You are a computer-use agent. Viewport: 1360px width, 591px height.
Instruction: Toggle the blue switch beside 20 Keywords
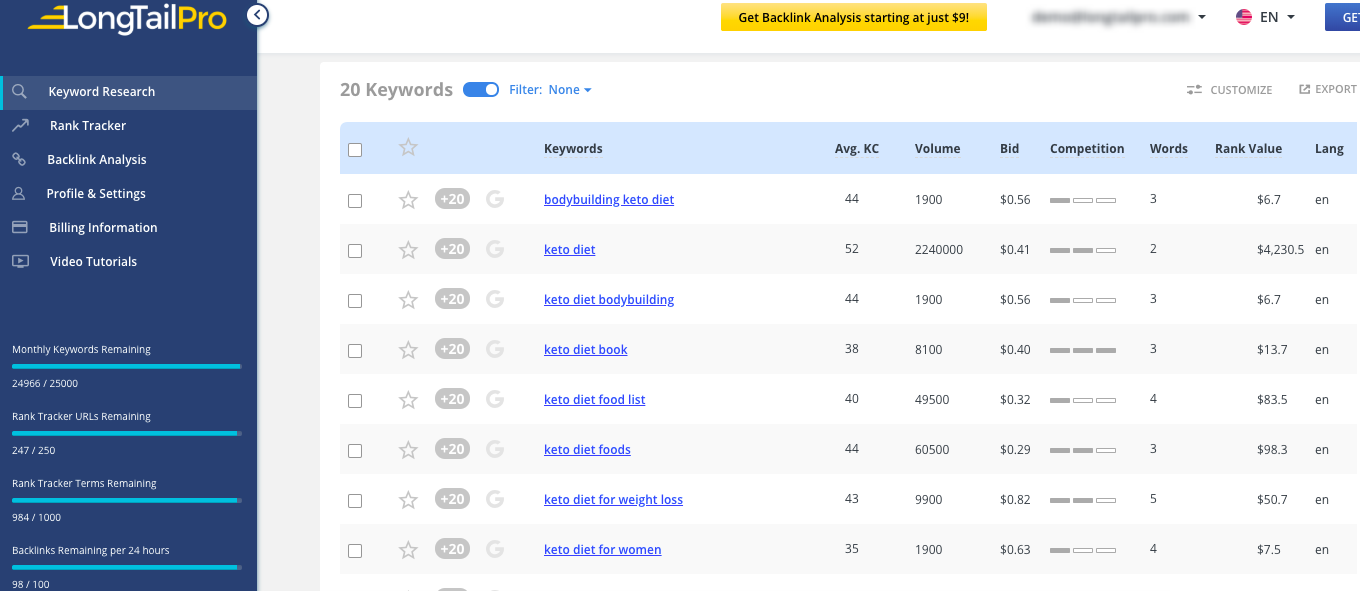point(481,90)
